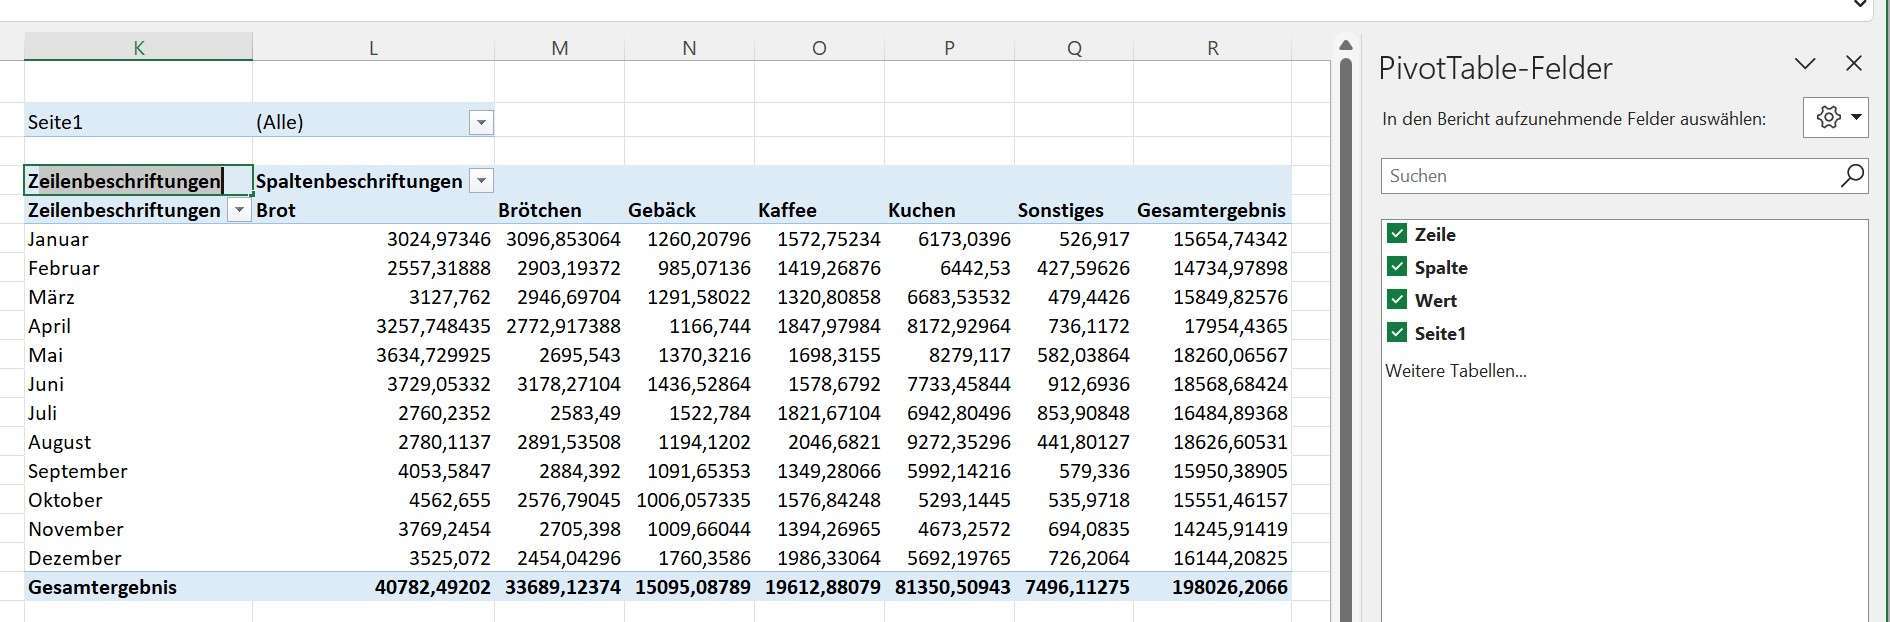
Task: Click the search magnifier icon in PivotTable-Felder
Action: coord(1852,176)
